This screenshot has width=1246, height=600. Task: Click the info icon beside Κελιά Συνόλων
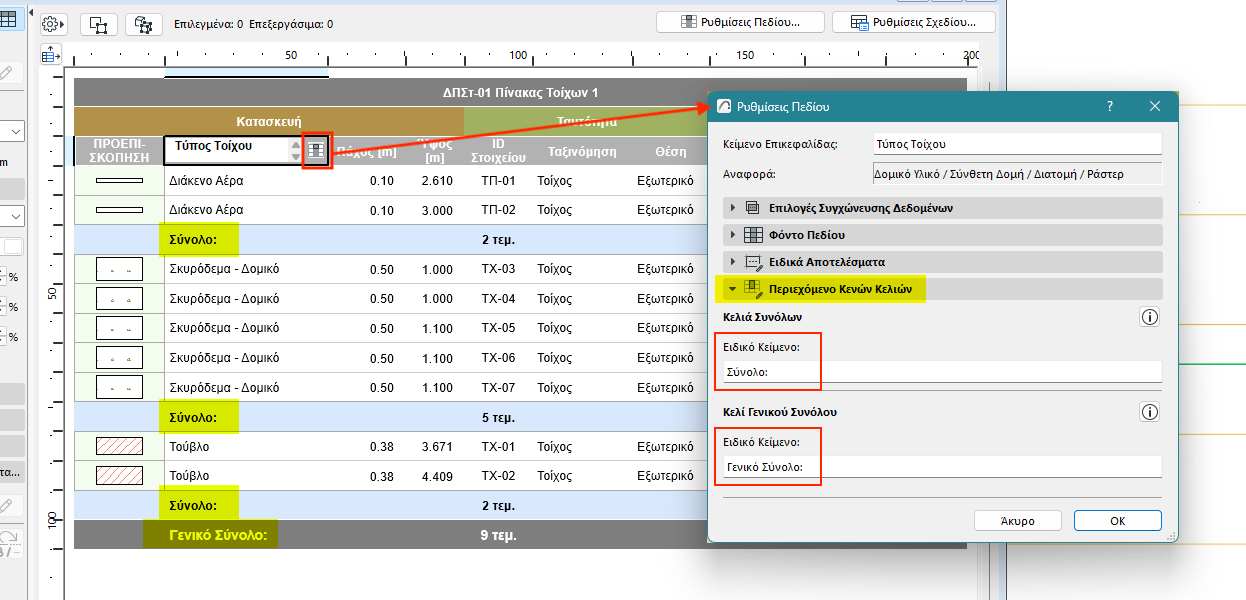point(1150,317)
